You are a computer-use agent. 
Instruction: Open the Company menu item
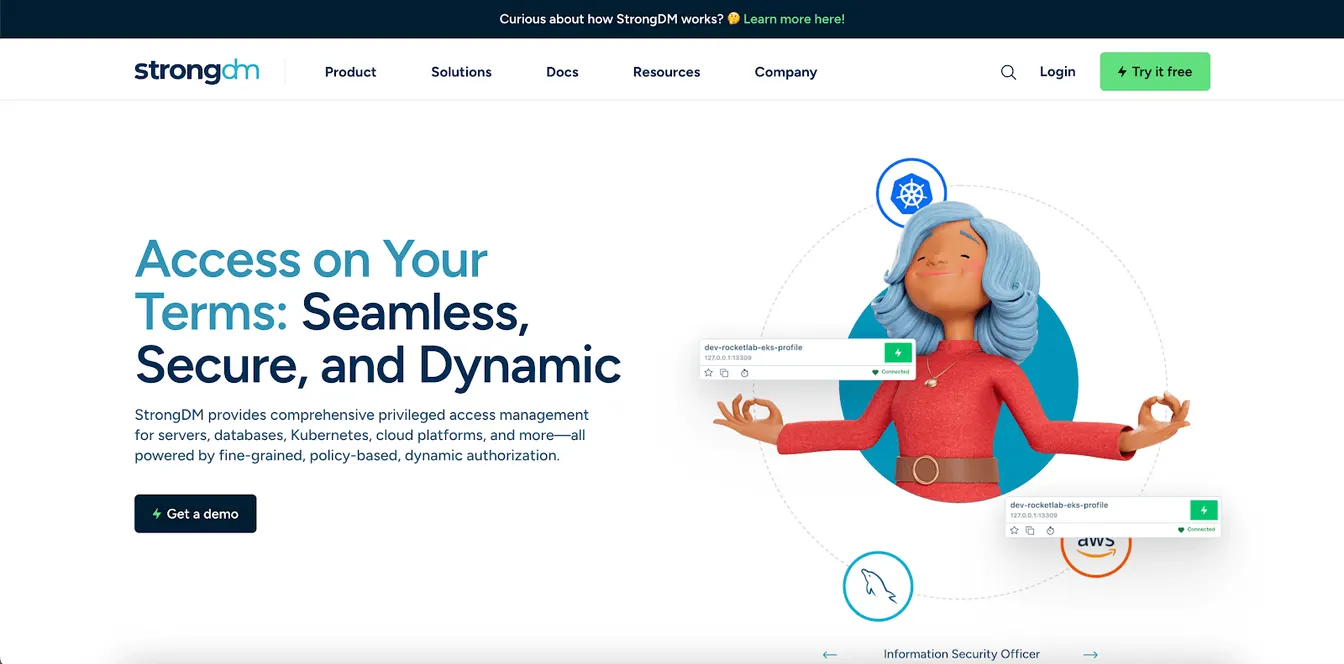point(785,72)
